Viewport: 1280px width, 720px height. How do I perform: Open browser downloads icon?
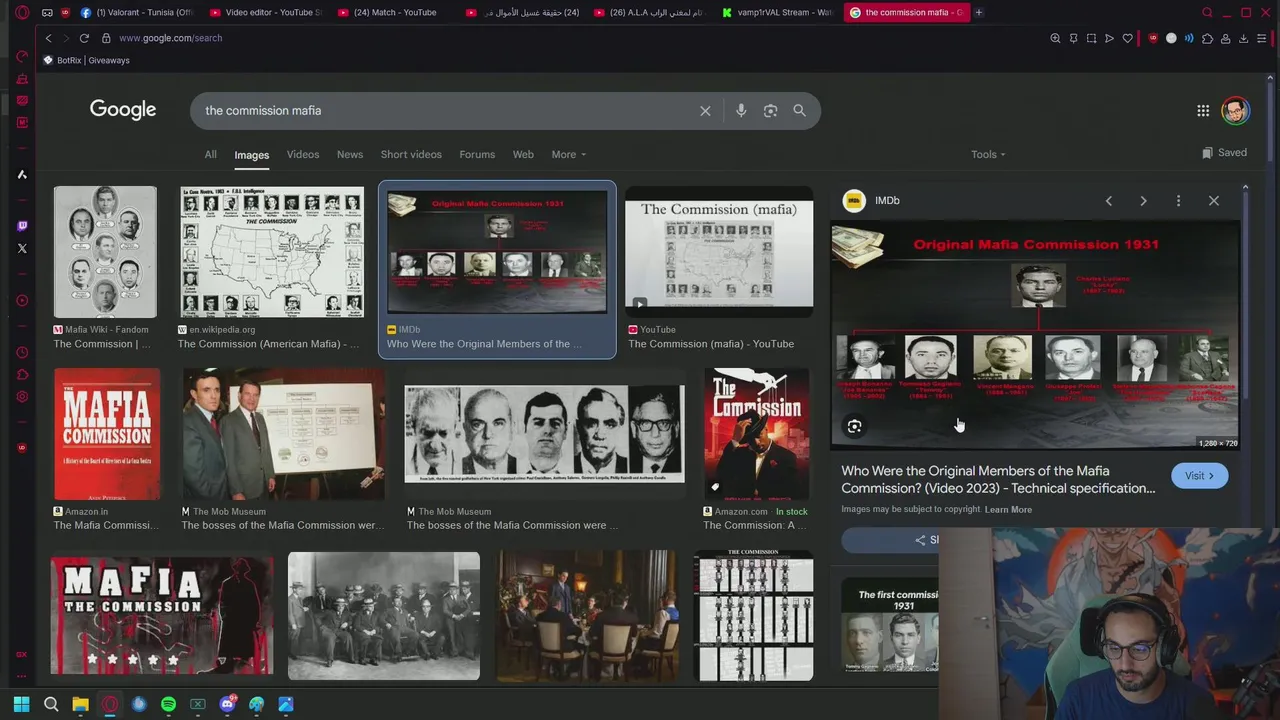coord(1243,38)
